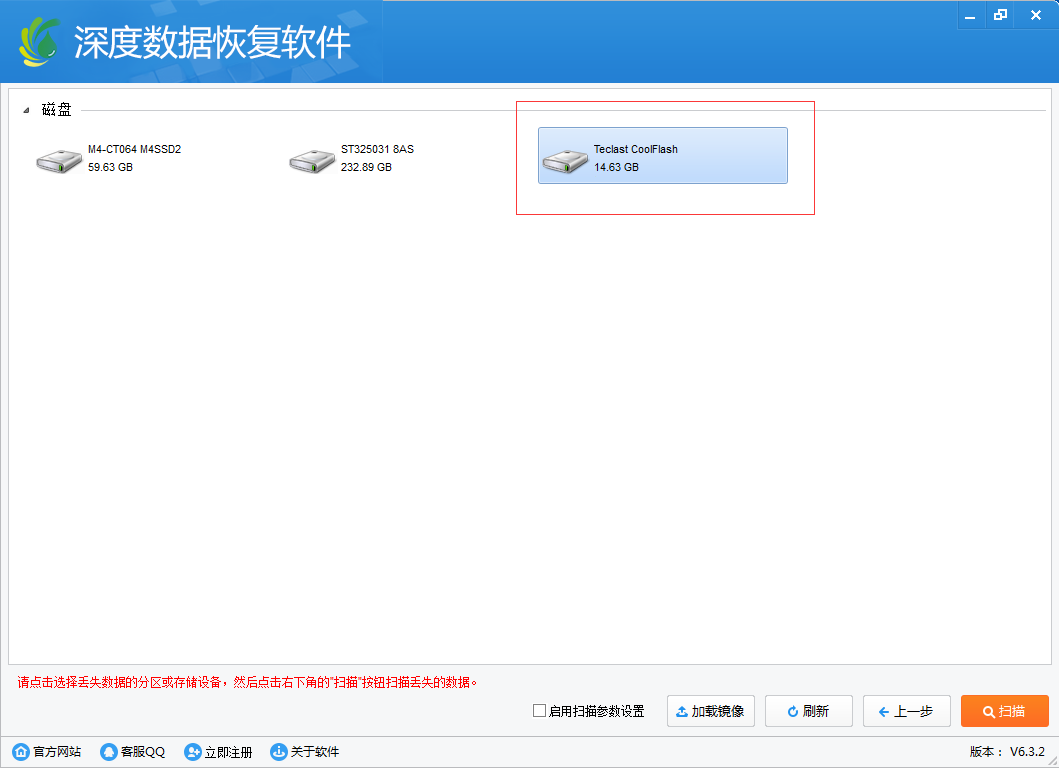This screenshot has height=768, width=1059.
Task: Restore down the window
Action: click(1000, 16)
